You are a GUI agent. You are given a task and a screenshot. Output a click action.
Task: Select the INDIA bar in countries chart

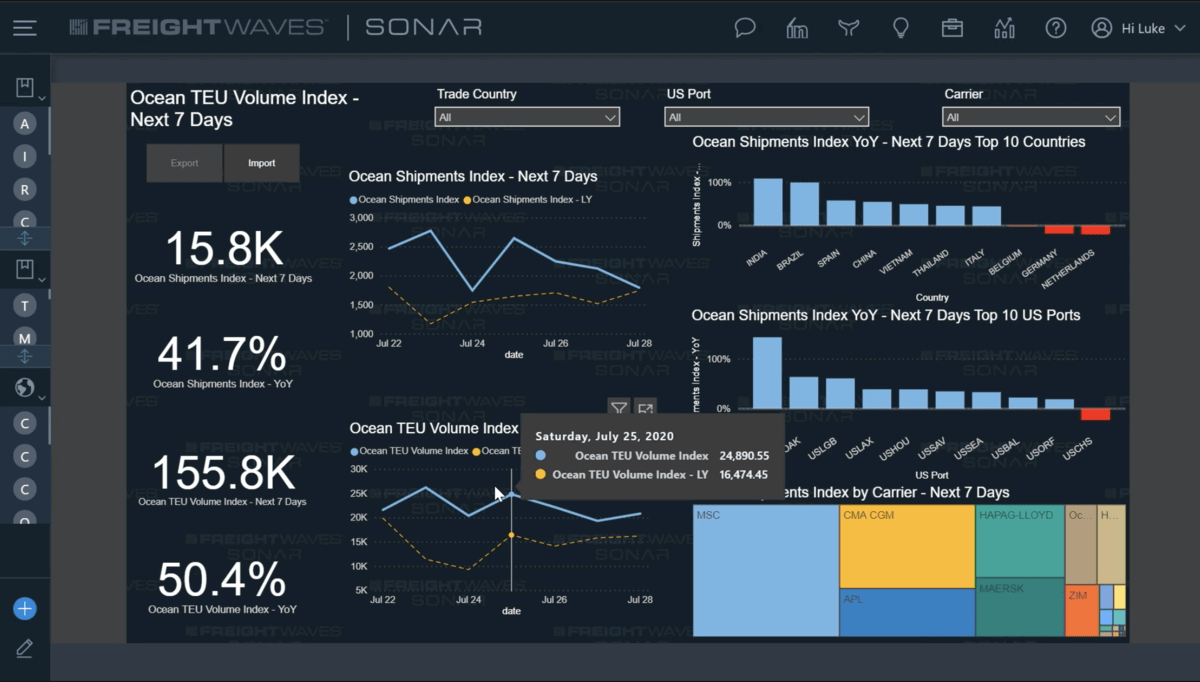click(768, 202)
